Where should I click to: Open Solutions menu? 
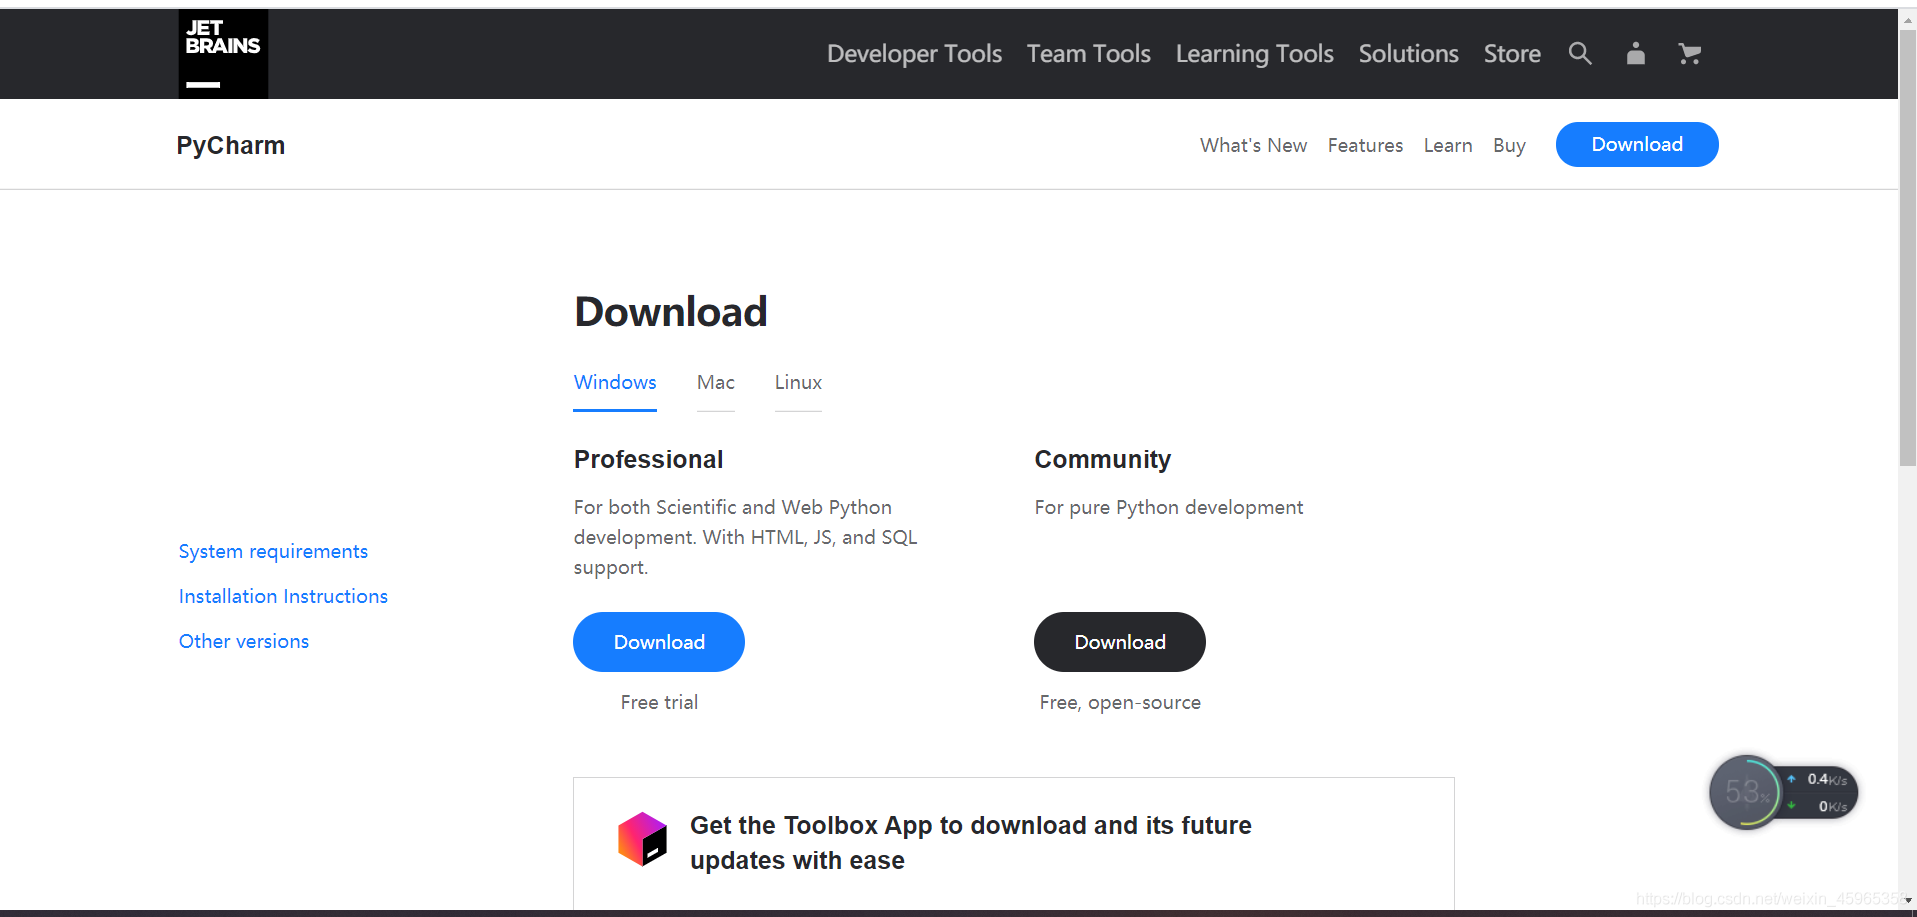point(1408,54)
